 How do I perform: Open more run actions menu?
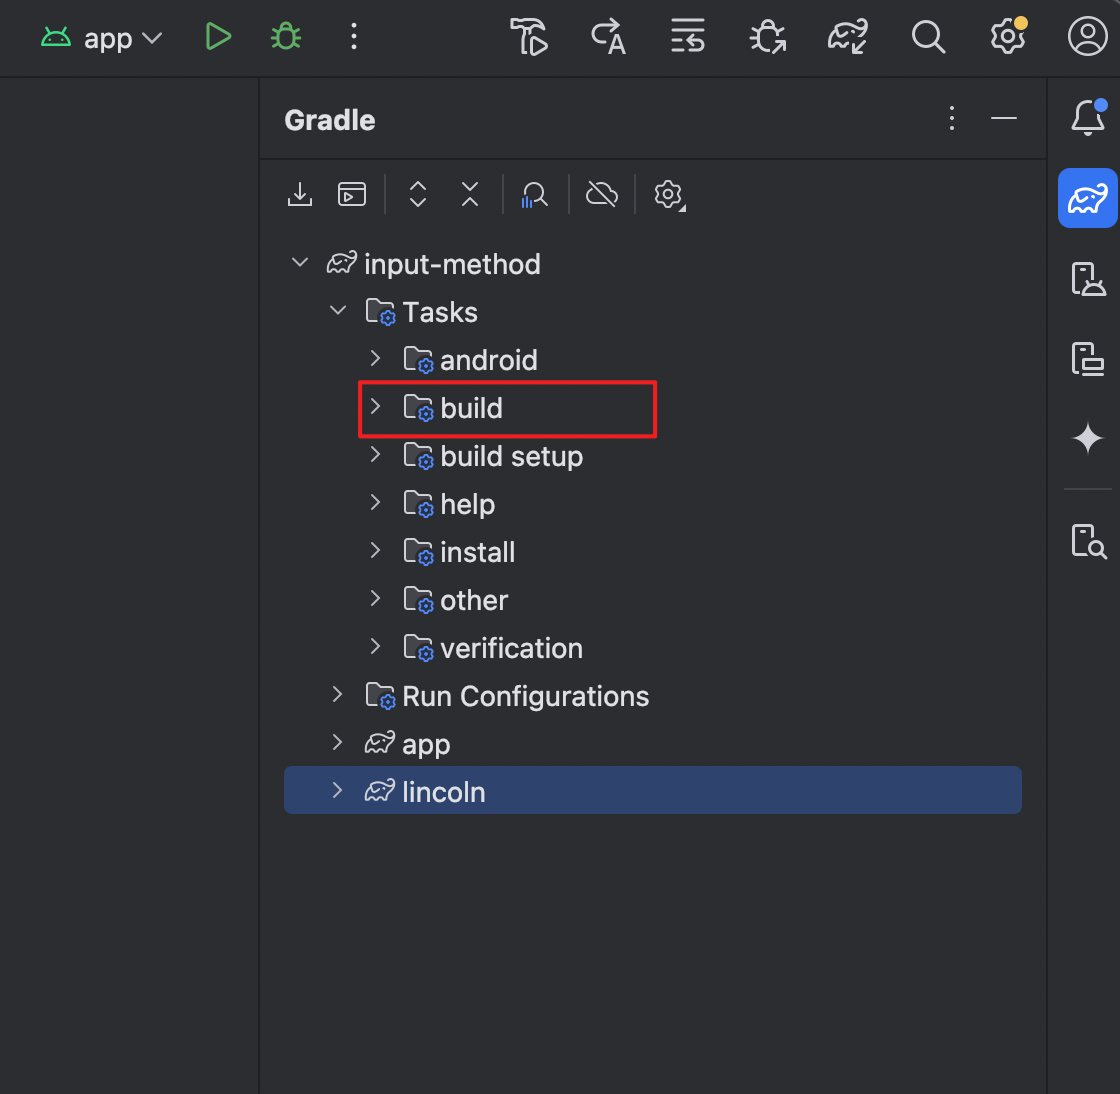(354, 36)
